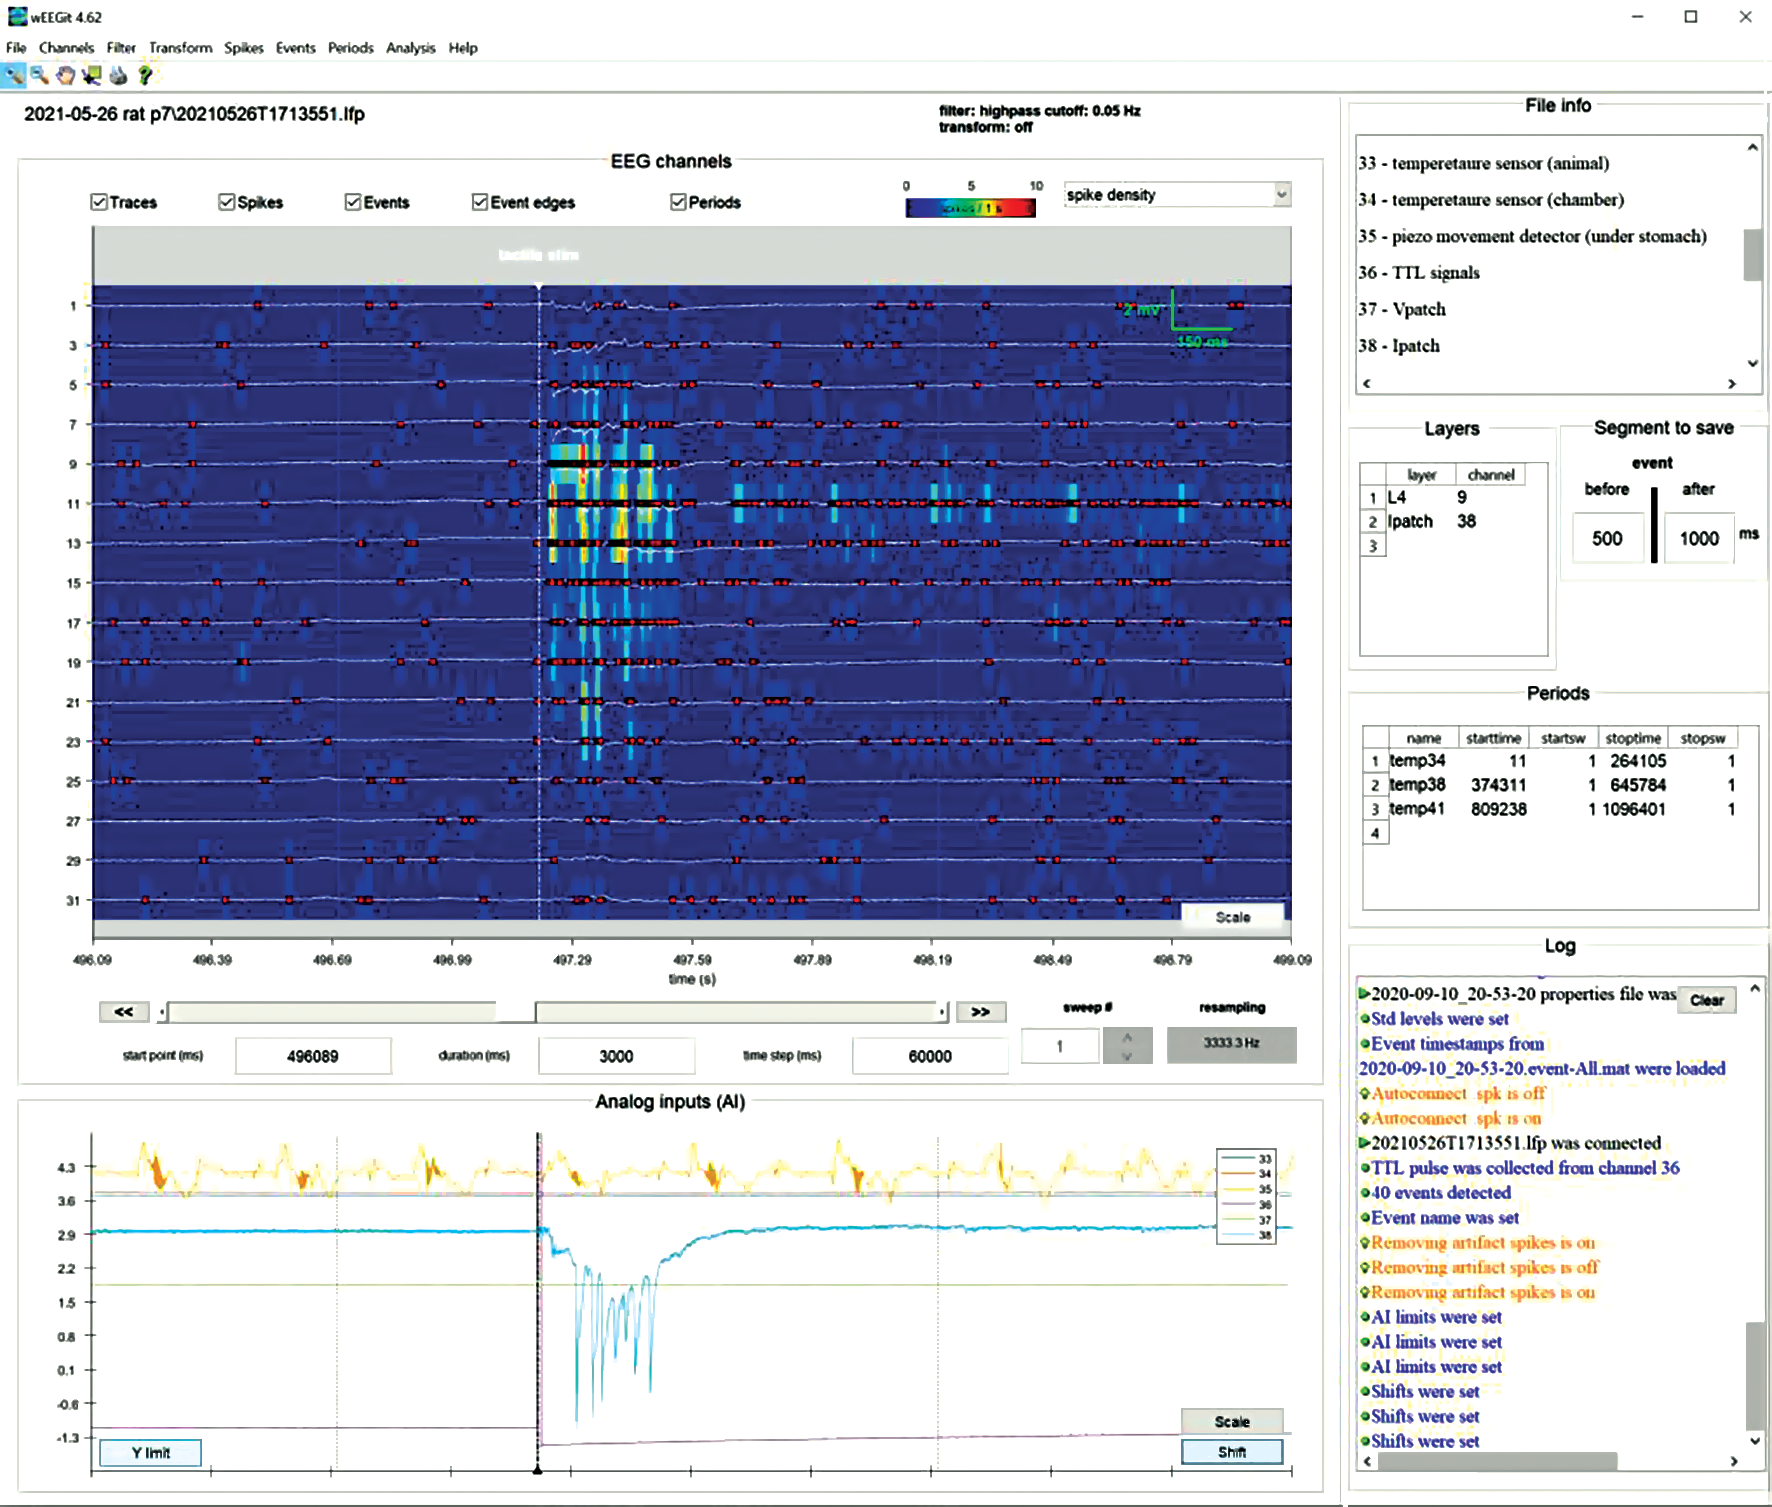Click the print icon in toolbar
The image size is (1772, 1507).
[x=118, y=75]
